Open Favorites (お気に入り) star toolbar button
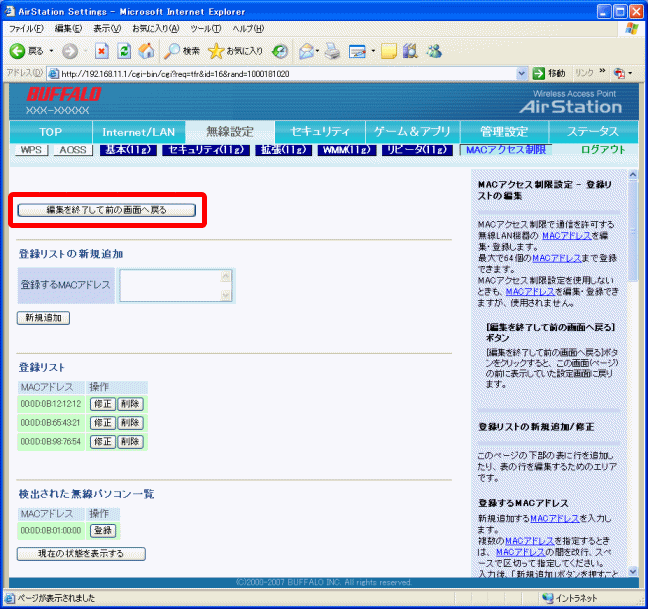Viewport: 648px width, 609px height. (x=235, y=51)
